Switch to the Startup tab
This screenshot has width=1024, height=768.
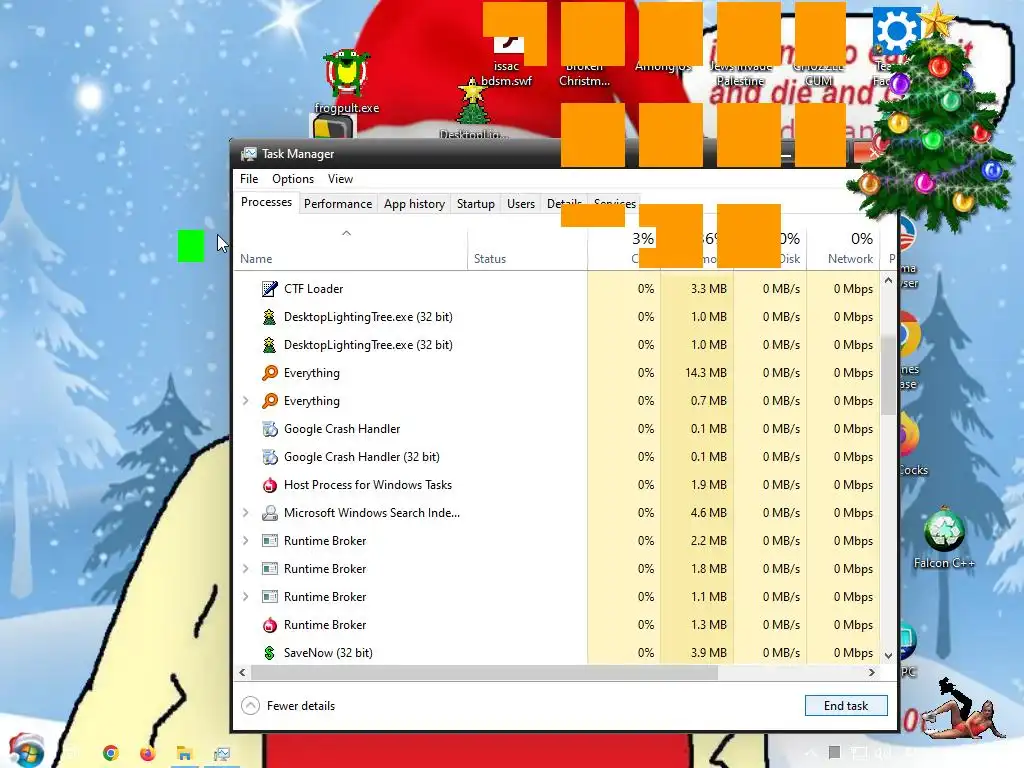point(475,204)
